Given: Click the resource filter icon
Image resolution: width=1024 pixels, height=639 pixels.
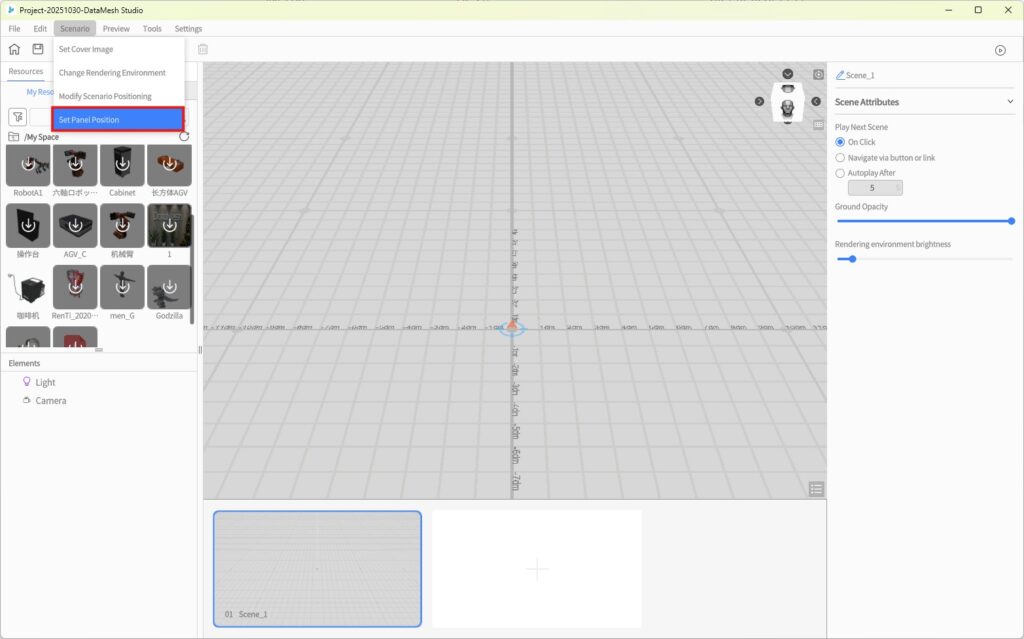Looking at the screenshot, I should [x=18, y=117].
